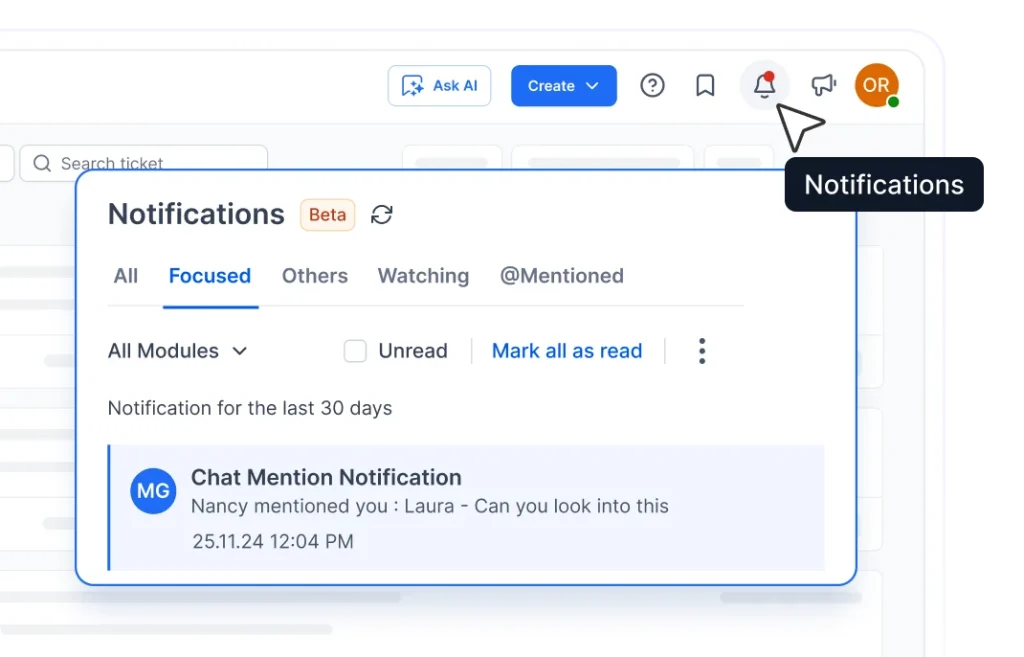Image resolution: width=1024 pixels, height=657 pixels.
Task: Click the notifications bell icon
Action: (763, 85)
